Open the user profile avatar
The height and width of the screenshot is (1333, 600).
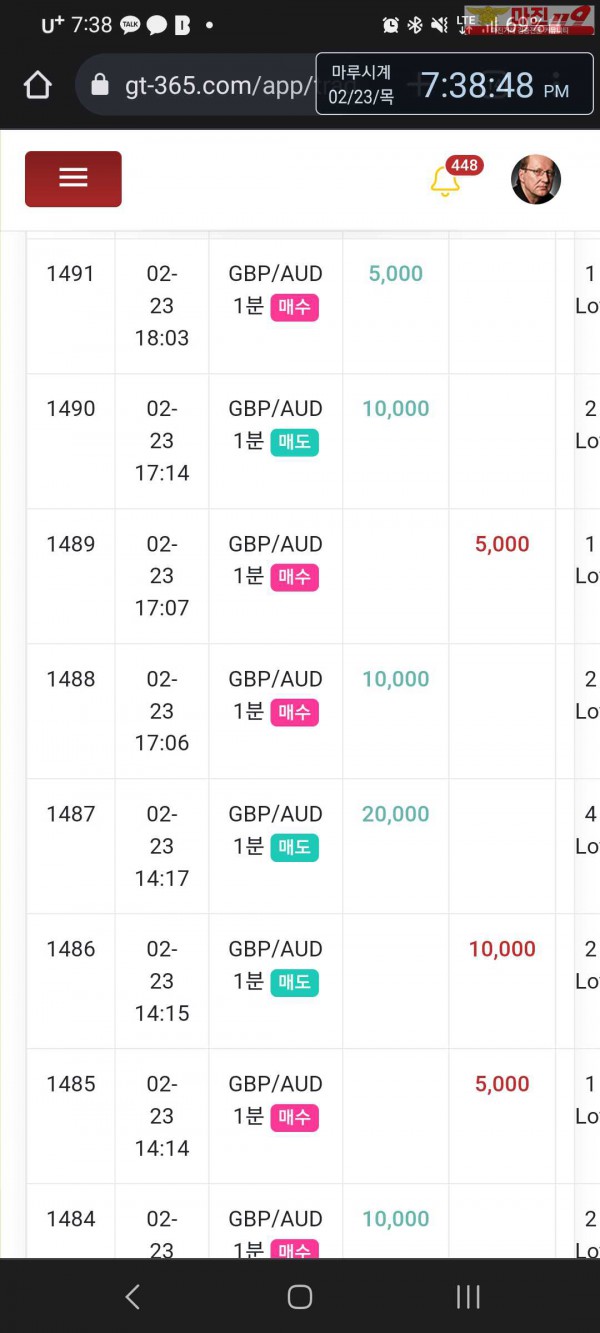pos(536,180)
